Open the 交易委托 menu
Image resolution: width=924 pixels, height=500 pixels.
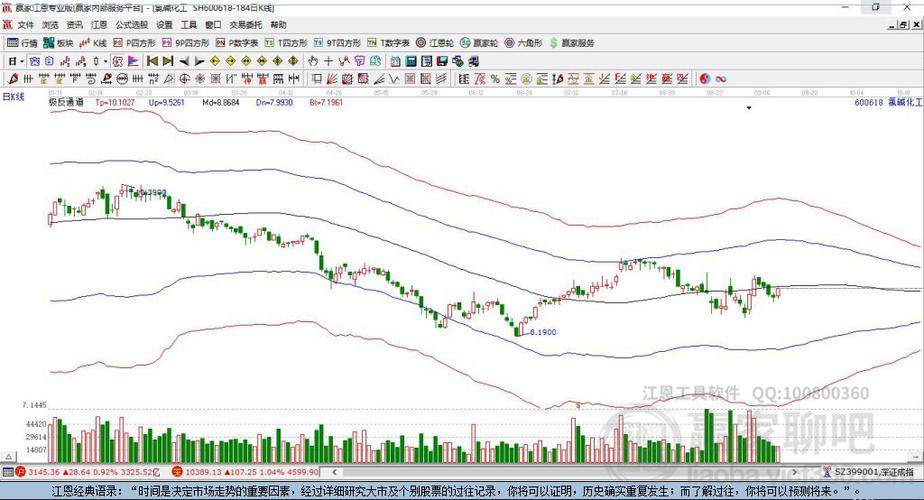pyautogui.click(x=246, y=25)
